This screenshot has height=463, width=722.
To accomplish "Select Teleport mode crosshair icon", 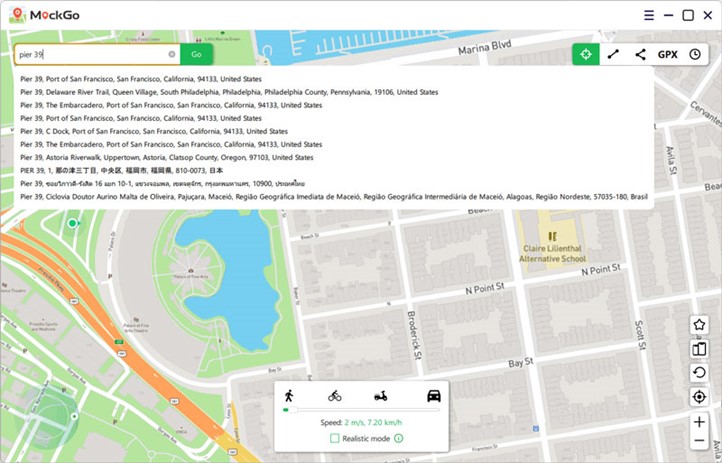I will (586, 54).
